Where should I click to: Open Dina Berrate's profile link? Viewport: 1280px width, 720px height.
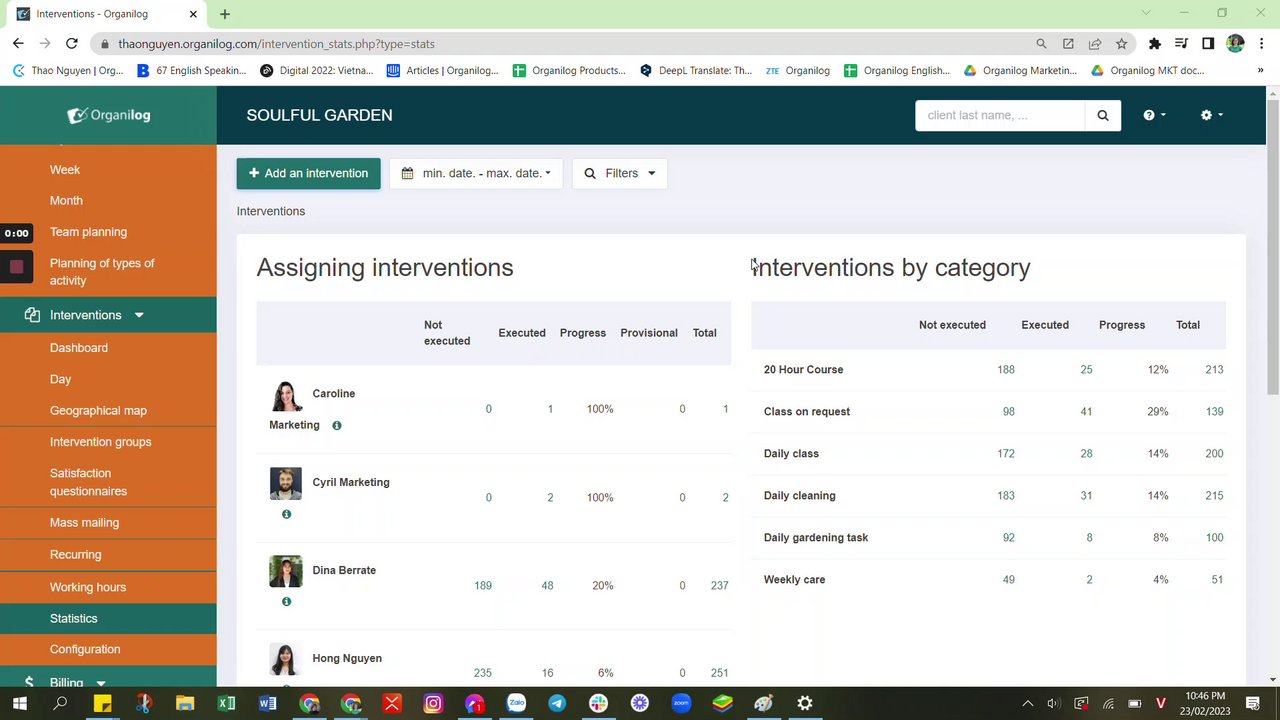pyautogui.click(x=344, y=570)
